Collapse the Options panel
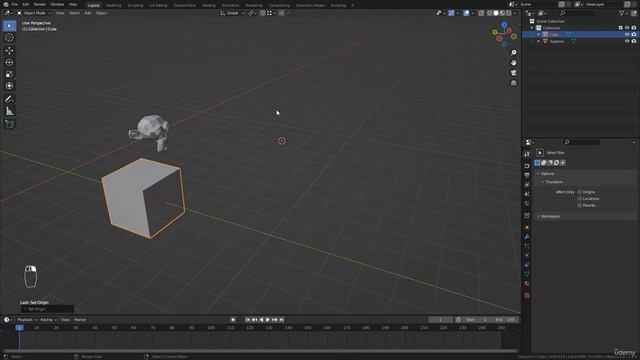This screenshot has width=640, height=360. click(538, 174)
